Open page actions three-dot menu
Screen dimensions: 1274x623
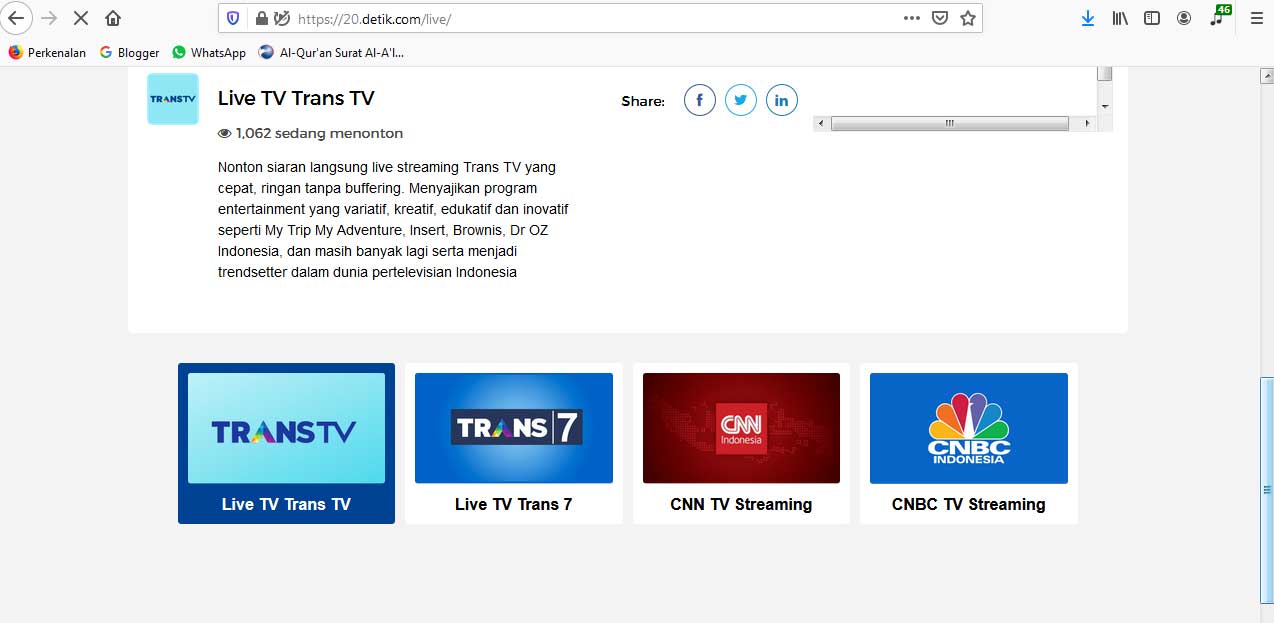[911, 18]
